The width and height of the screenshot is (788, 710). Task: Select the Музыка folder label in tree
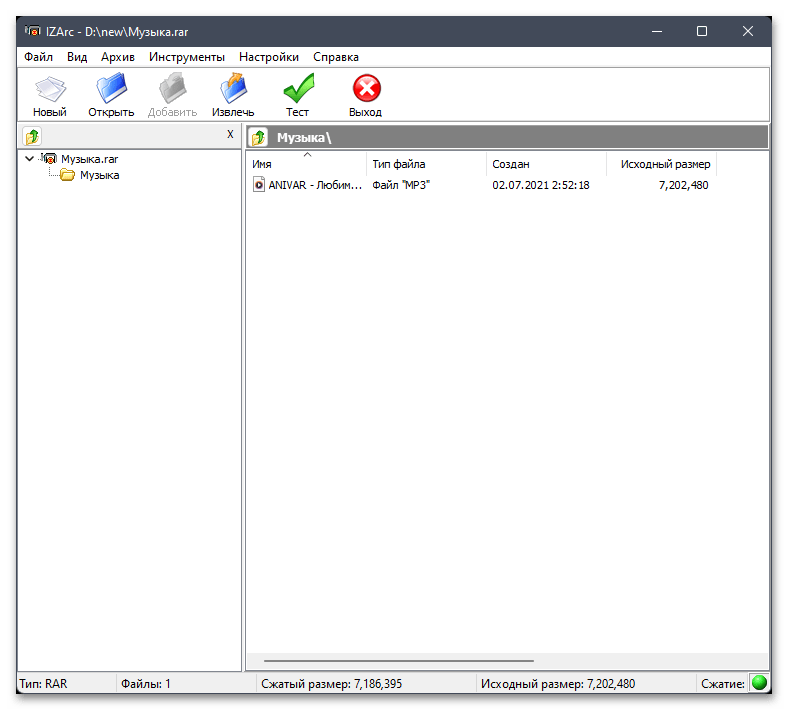100,175
